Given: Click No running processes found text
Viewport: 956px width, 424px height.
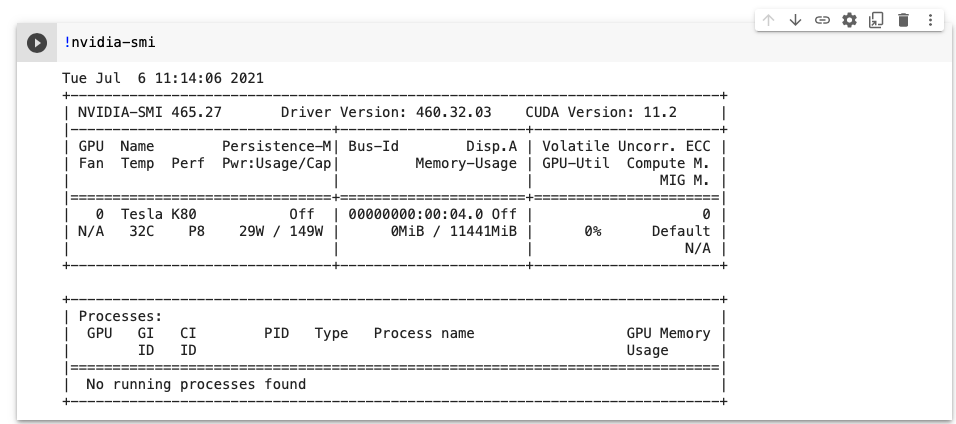Looking at the screenshot, I should pyautogui.click(x=196, y=384).
